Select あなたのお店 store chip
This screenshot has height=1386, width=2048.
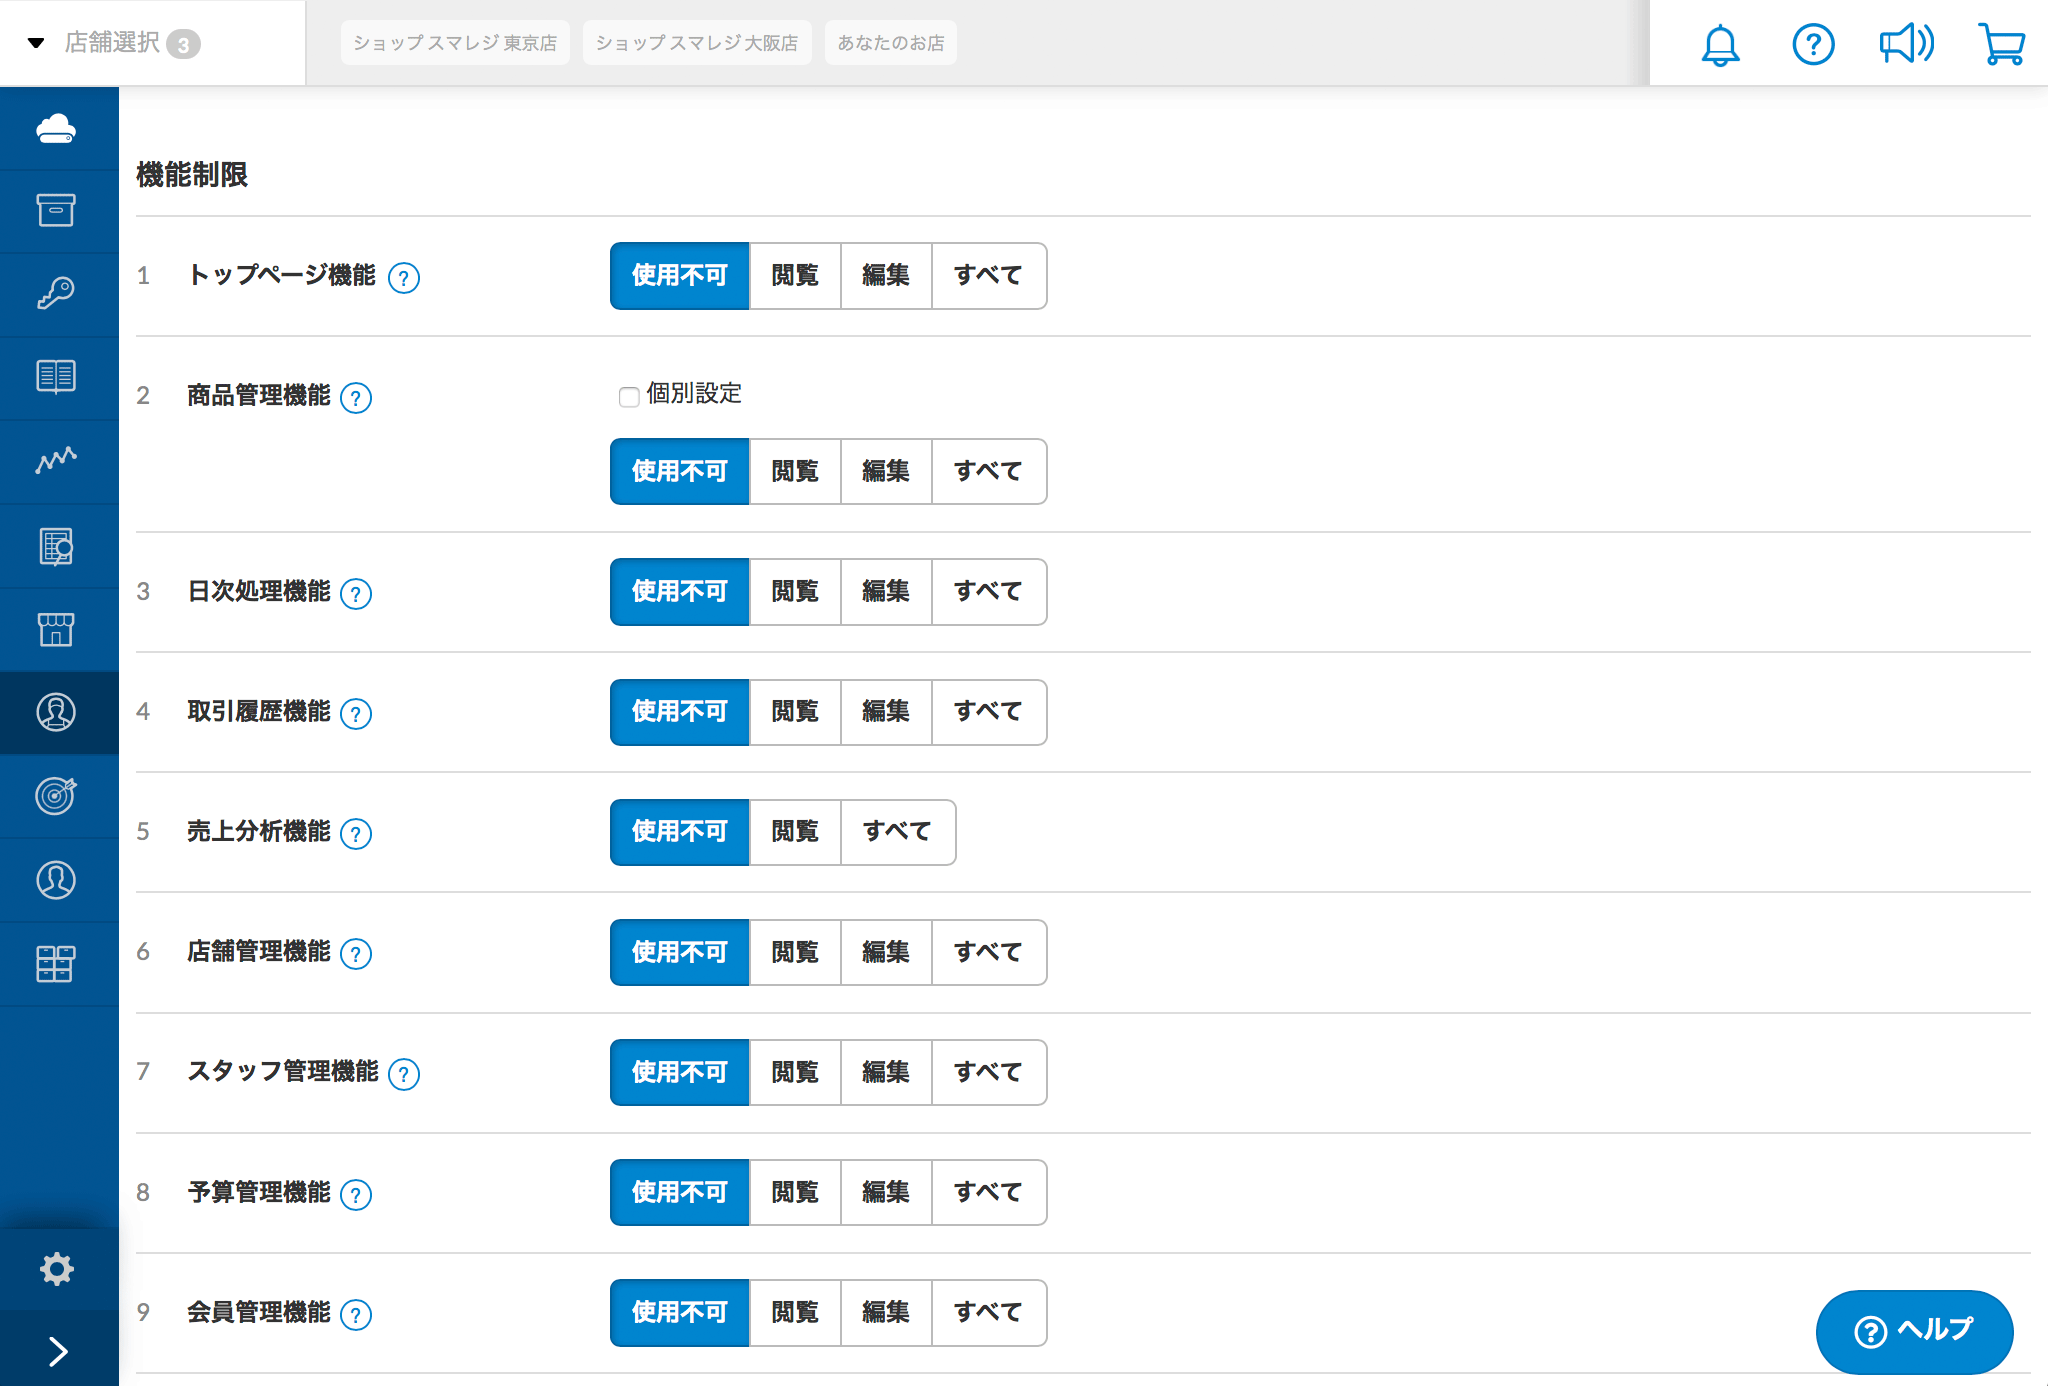pos(890,43)
